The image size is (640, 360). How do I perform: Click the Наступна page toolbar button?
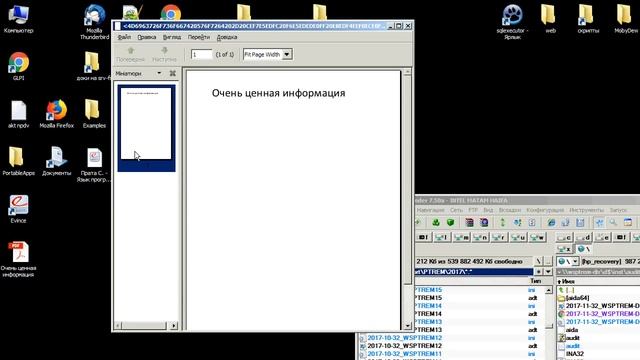pos(164,54)
